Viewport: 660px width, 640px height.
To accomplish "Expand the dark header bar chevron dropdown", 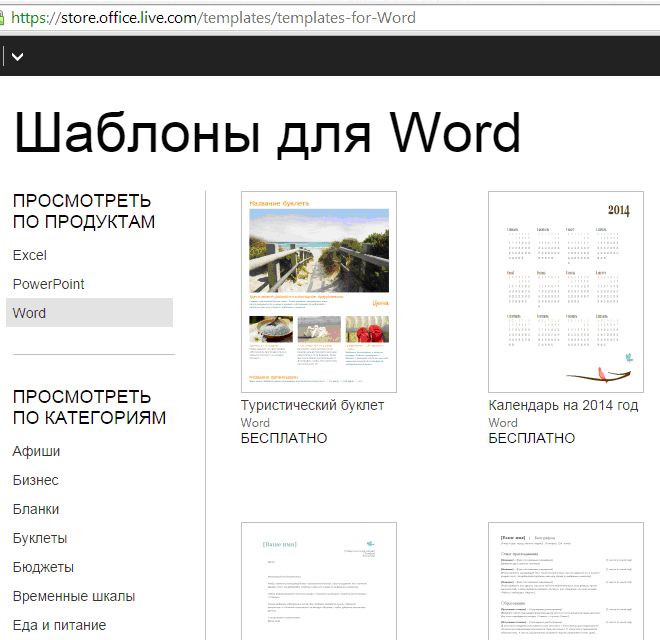I will tap(17, 56).
